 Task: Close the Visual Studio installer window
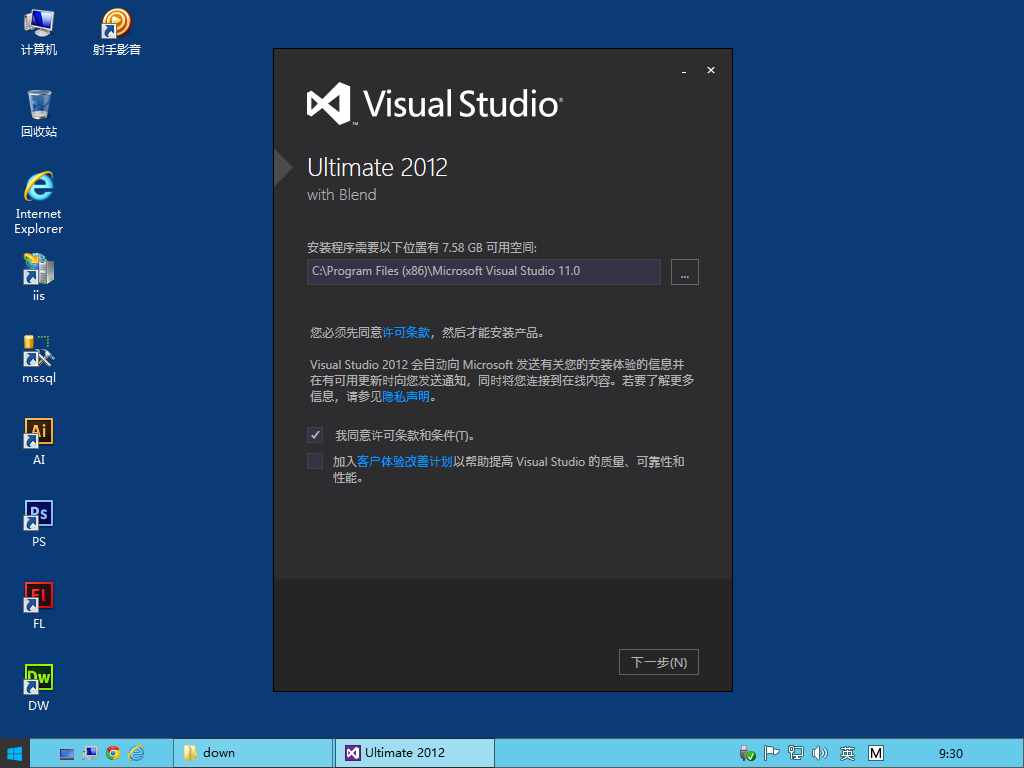711,71
